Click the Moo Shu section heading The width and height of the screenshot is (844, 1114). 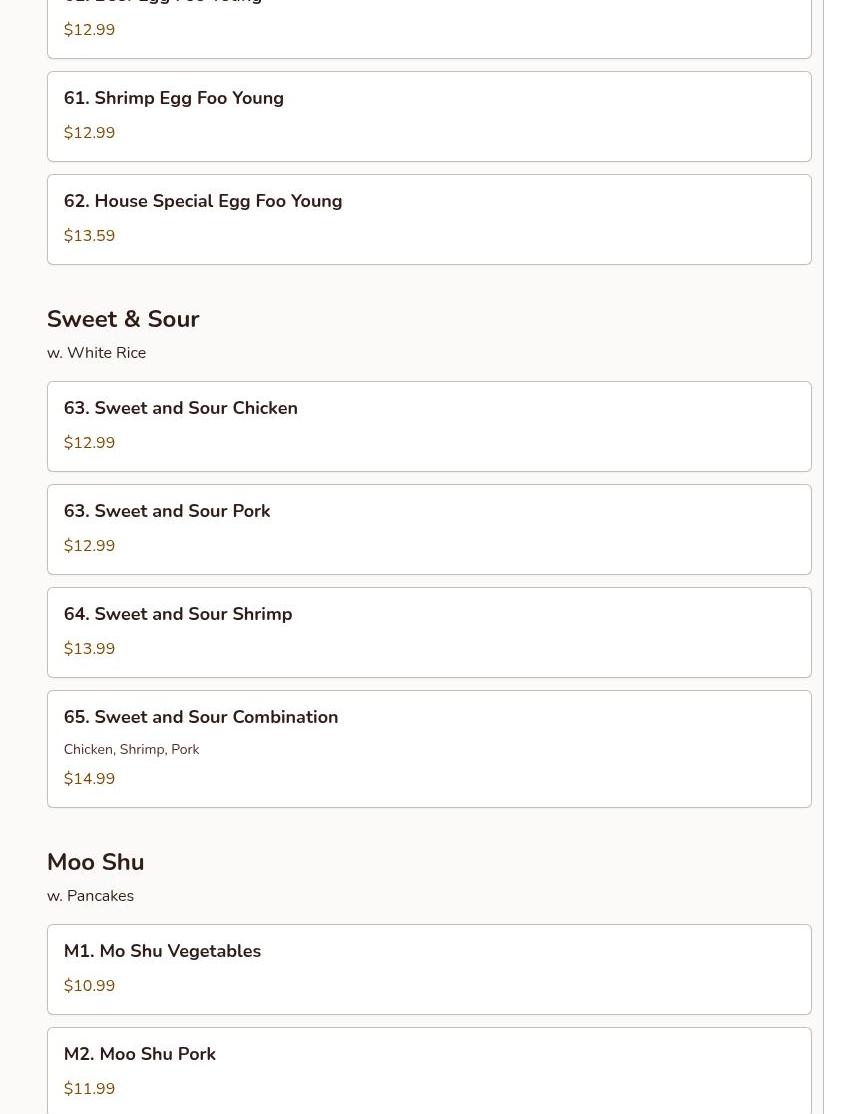tap(95, 862)
